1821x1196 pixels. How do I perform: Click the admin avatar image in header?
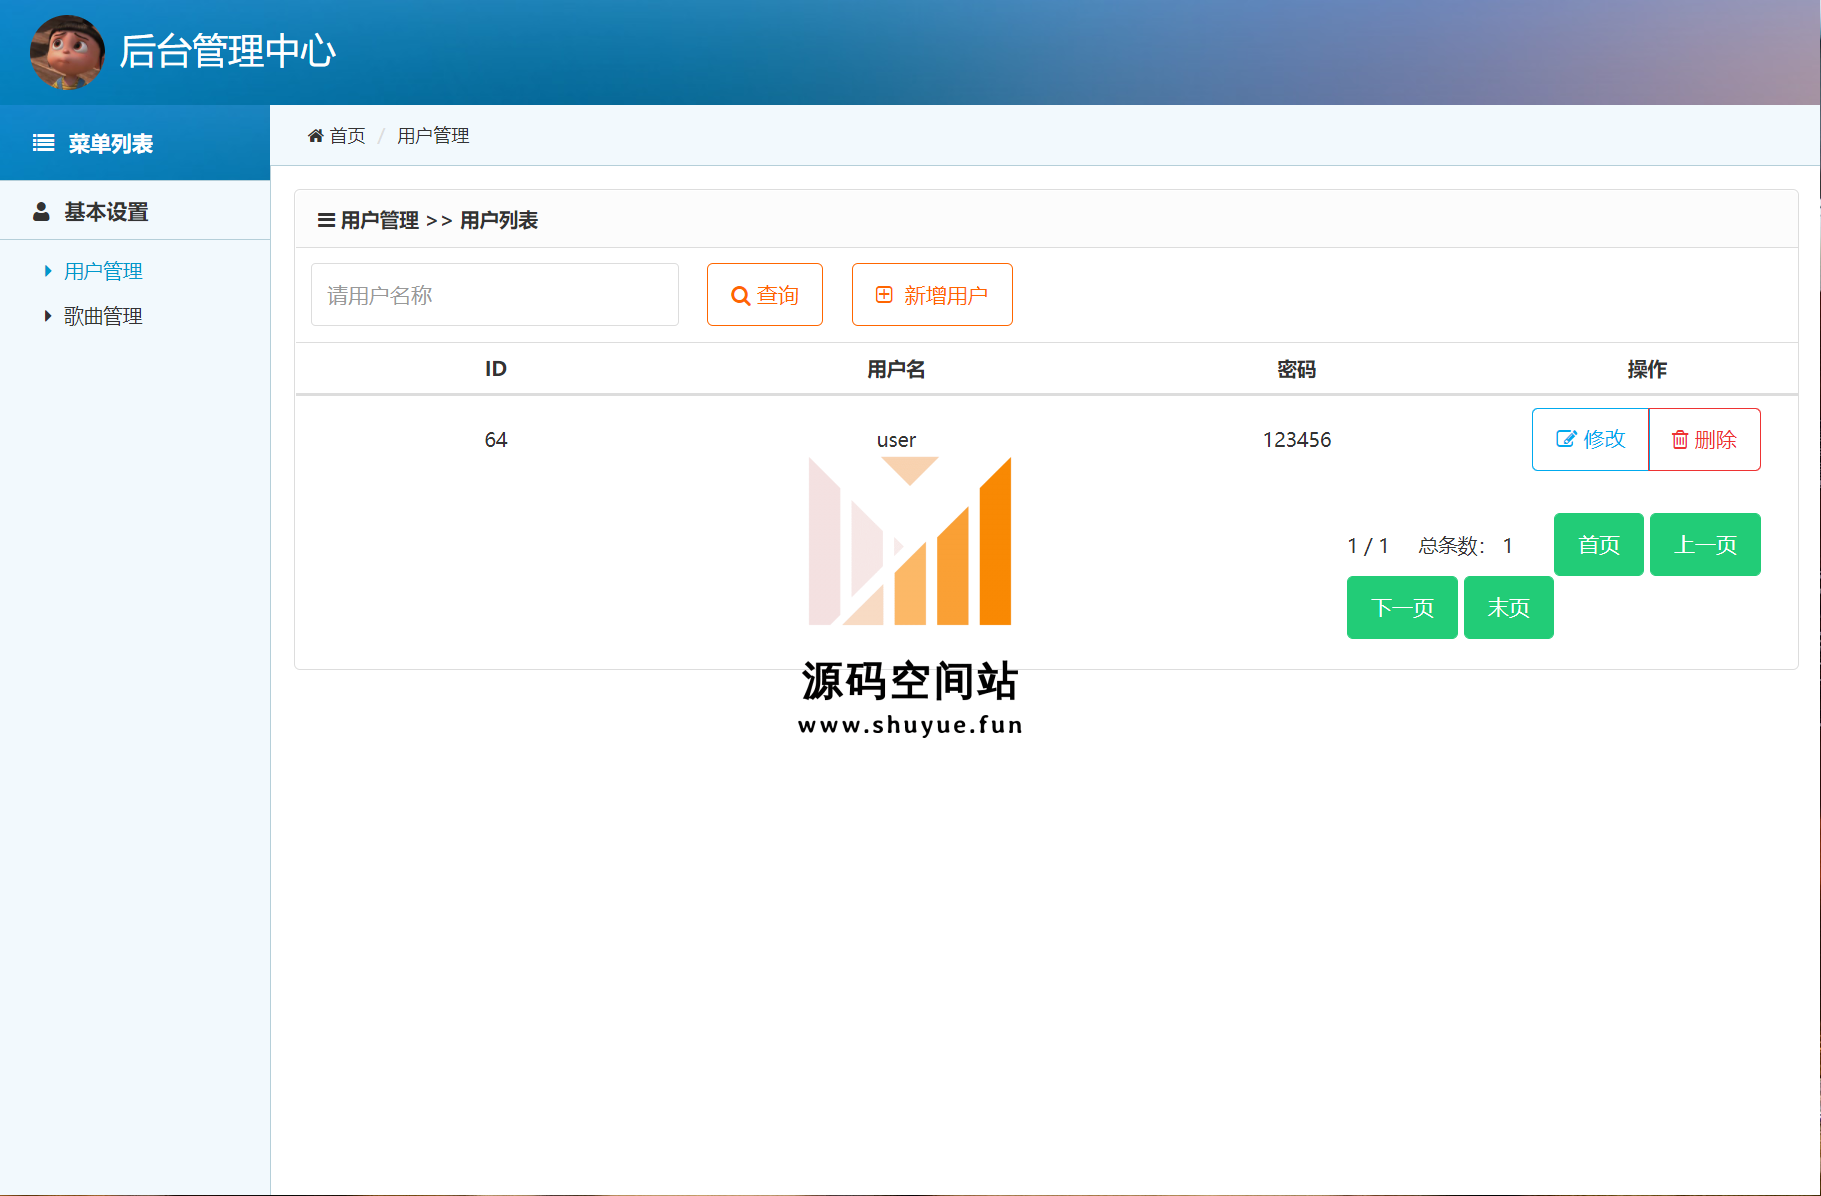coord(67,52)
